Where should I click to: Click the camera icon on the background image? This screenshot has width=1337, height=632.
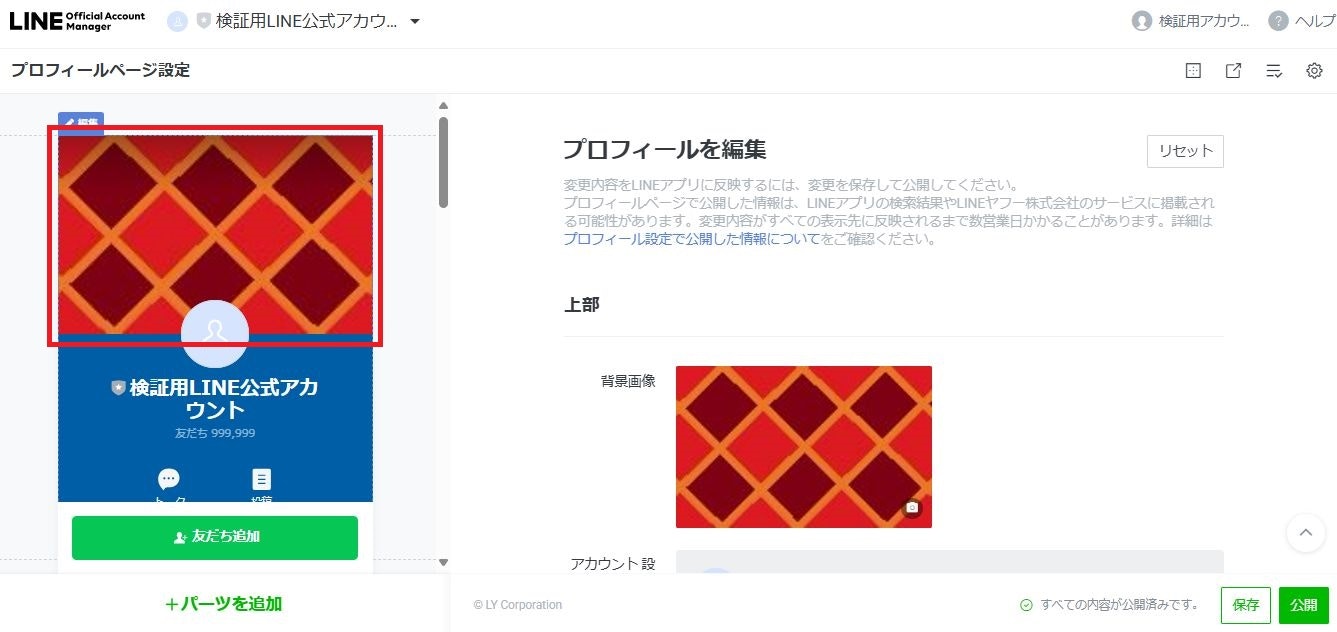912,508
